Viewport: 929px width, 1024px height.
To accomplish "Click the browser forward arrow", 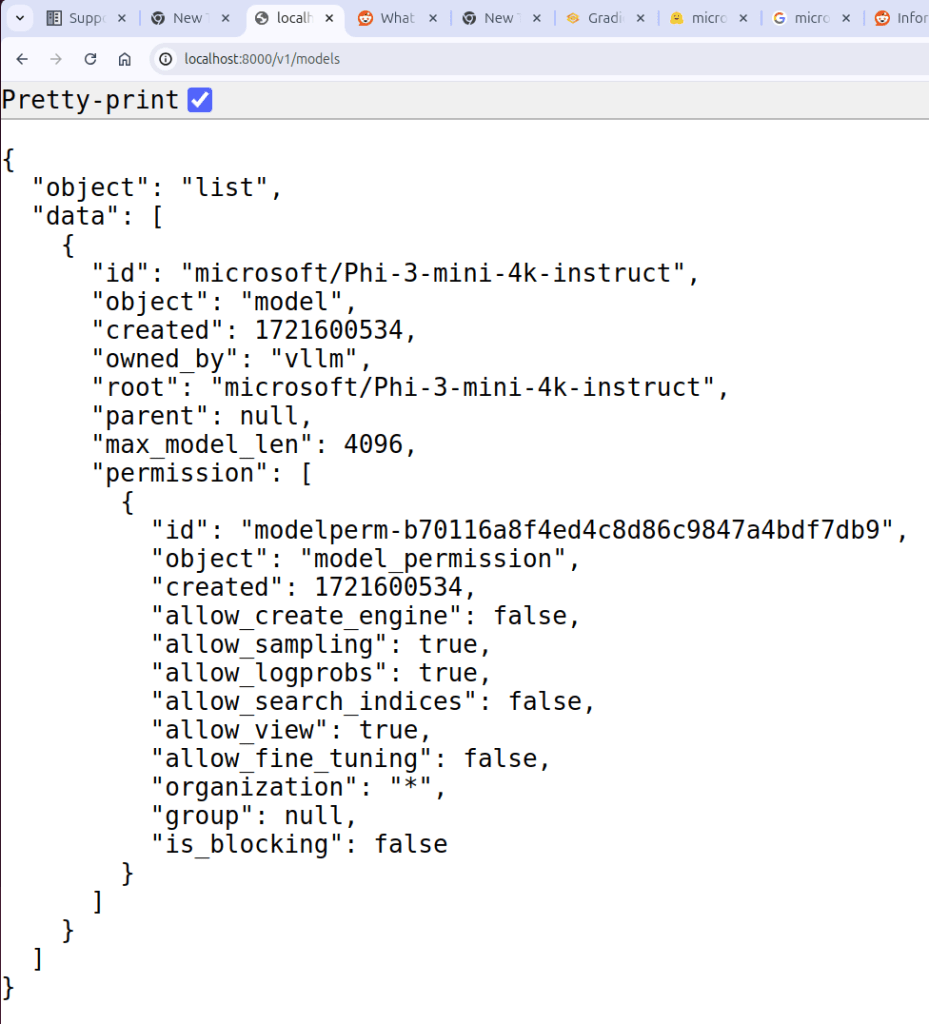I will coord(56,59).
